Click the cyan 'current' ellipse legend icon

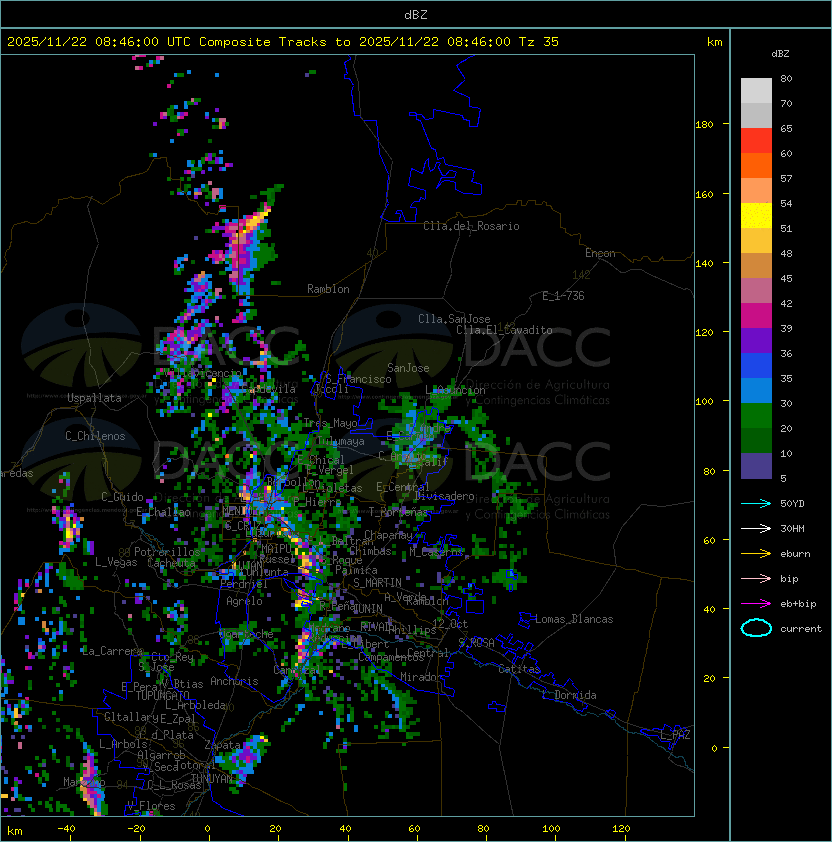[756, 628]
